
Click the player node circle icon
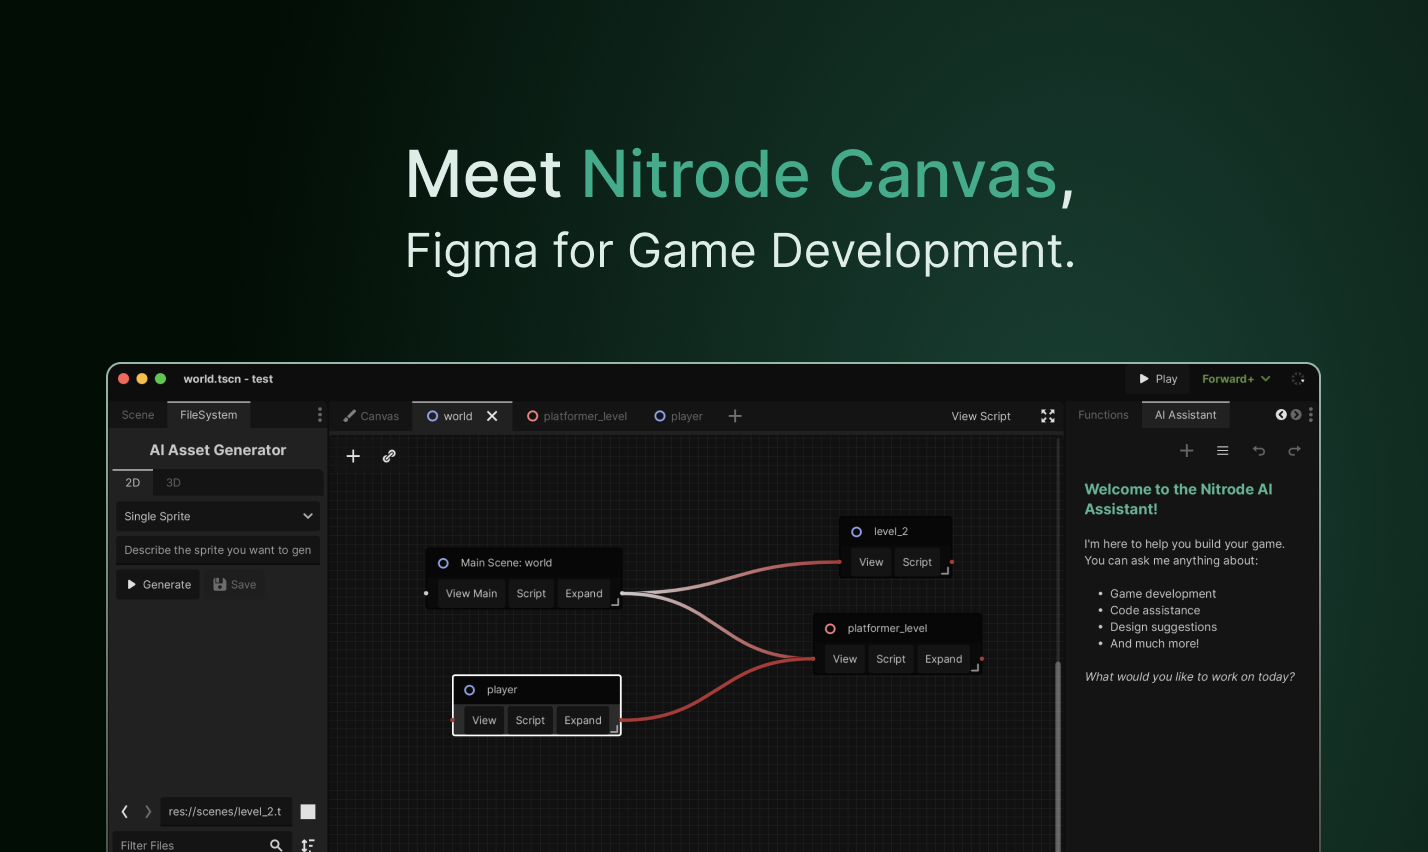click(469, 690)
